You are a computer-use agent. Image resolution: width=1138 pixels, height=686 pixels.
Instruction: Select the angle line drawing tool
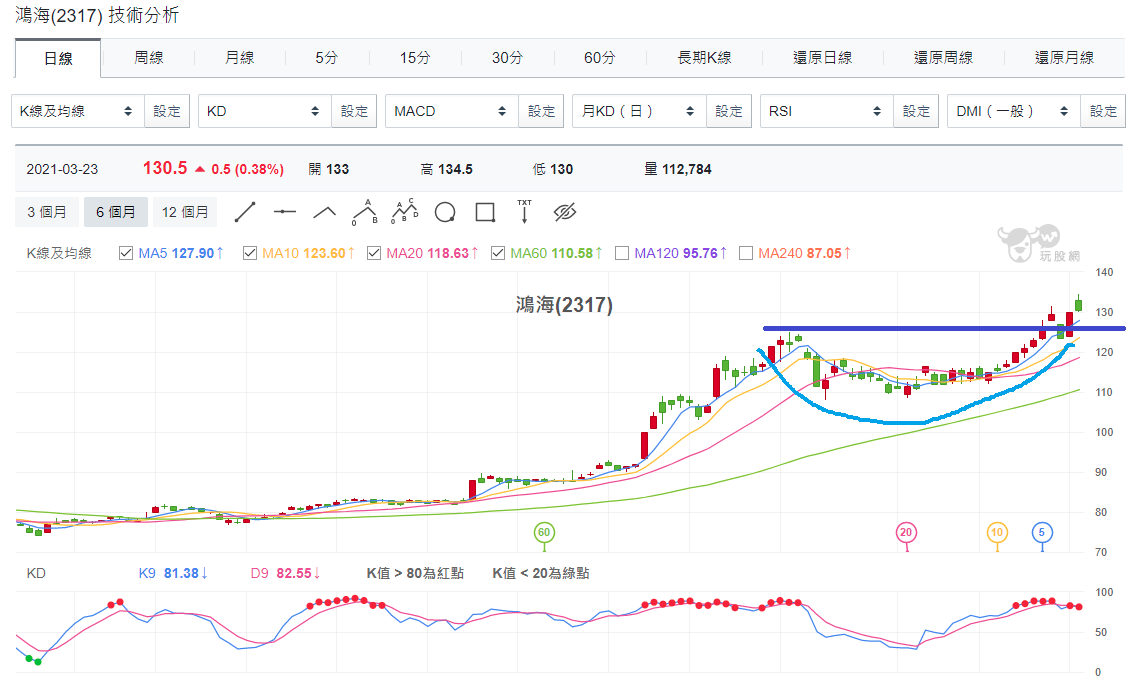tap(324, 212)
